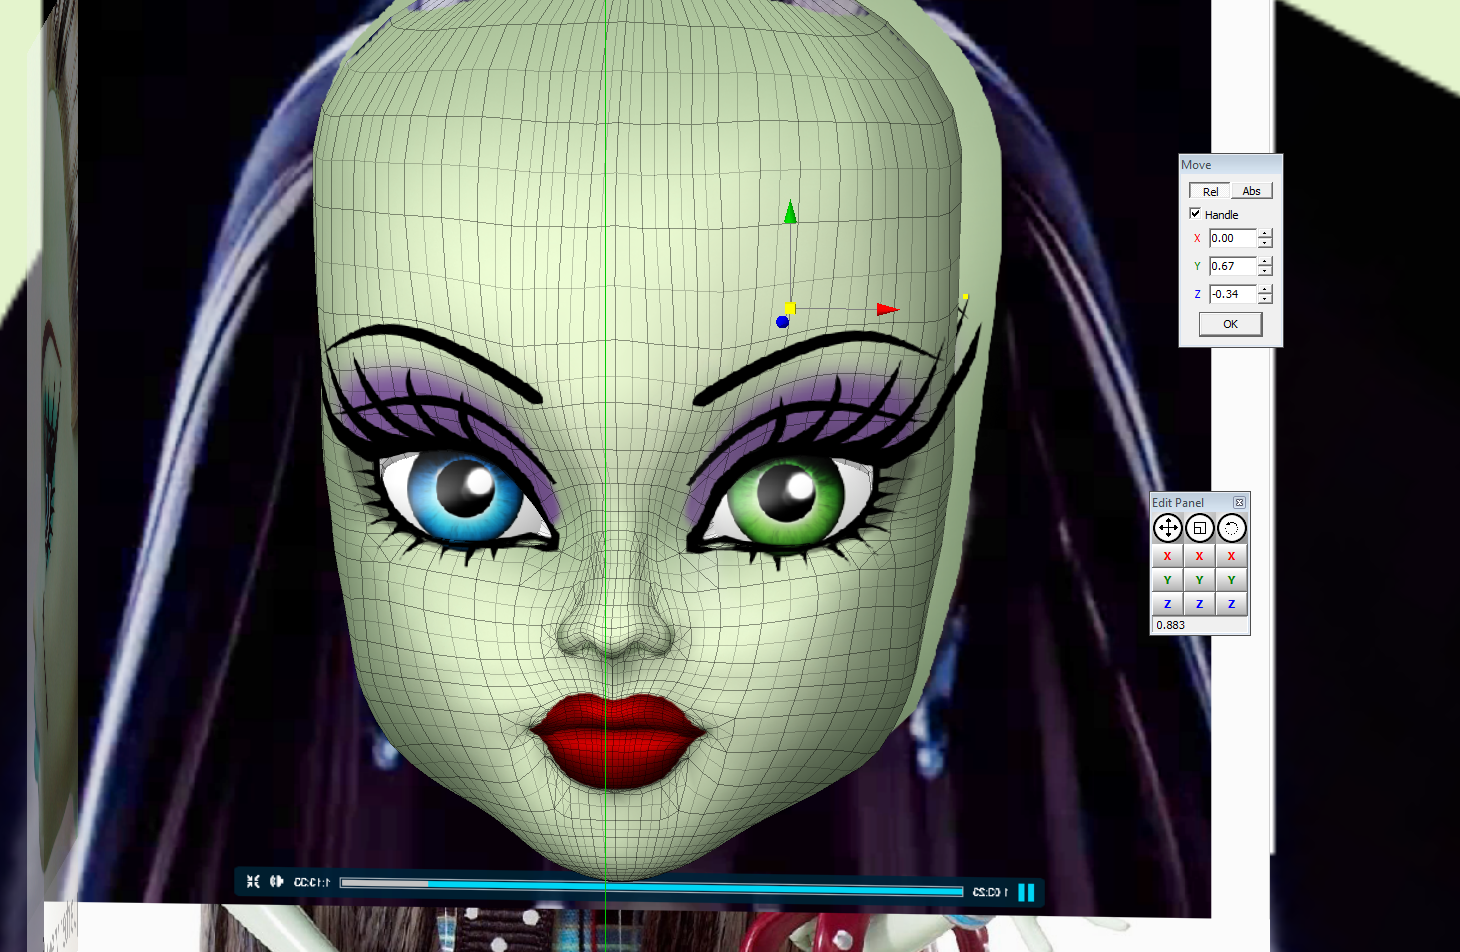1460x952 pixels.
Task: Click the Z axis button under Move tool
Action: (1167, 604)
